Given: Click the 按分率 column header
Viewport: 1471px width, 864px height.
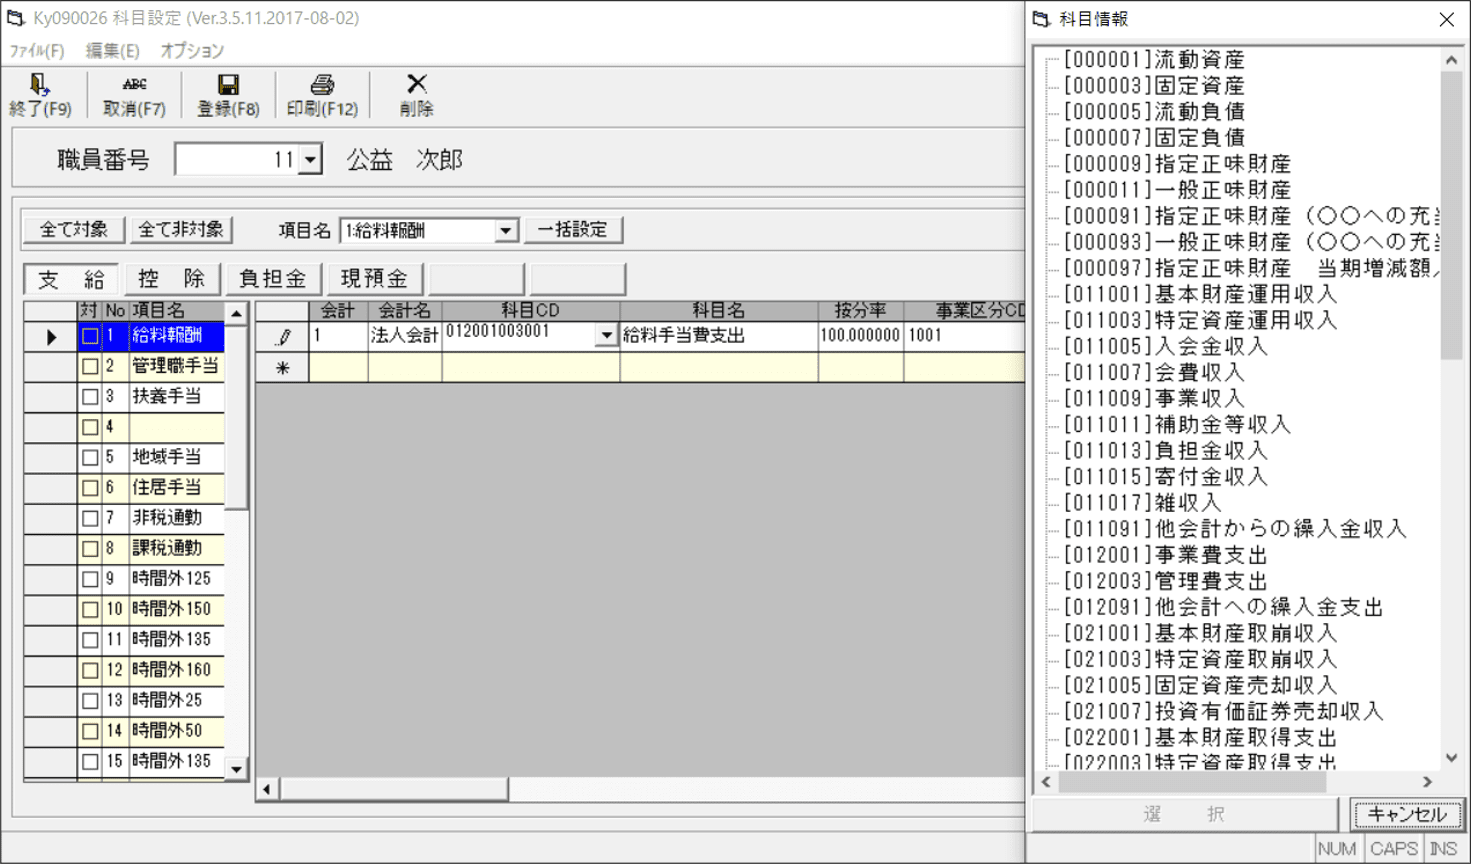Looking at the screenshot, I should coord(861,311).
